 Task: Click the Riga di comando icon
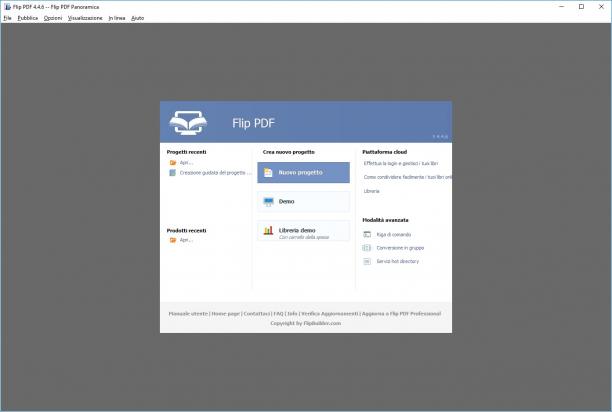tap(367, 234)
